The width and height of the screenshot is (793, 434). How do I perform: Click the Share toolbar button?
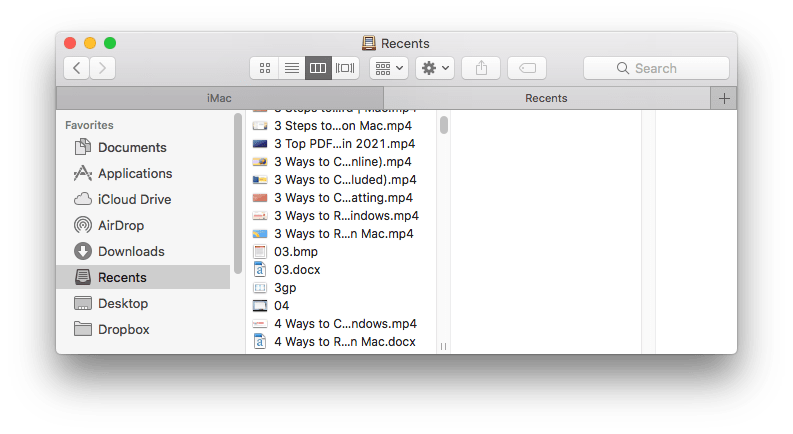pyautogui.click(x=481, y=68)
